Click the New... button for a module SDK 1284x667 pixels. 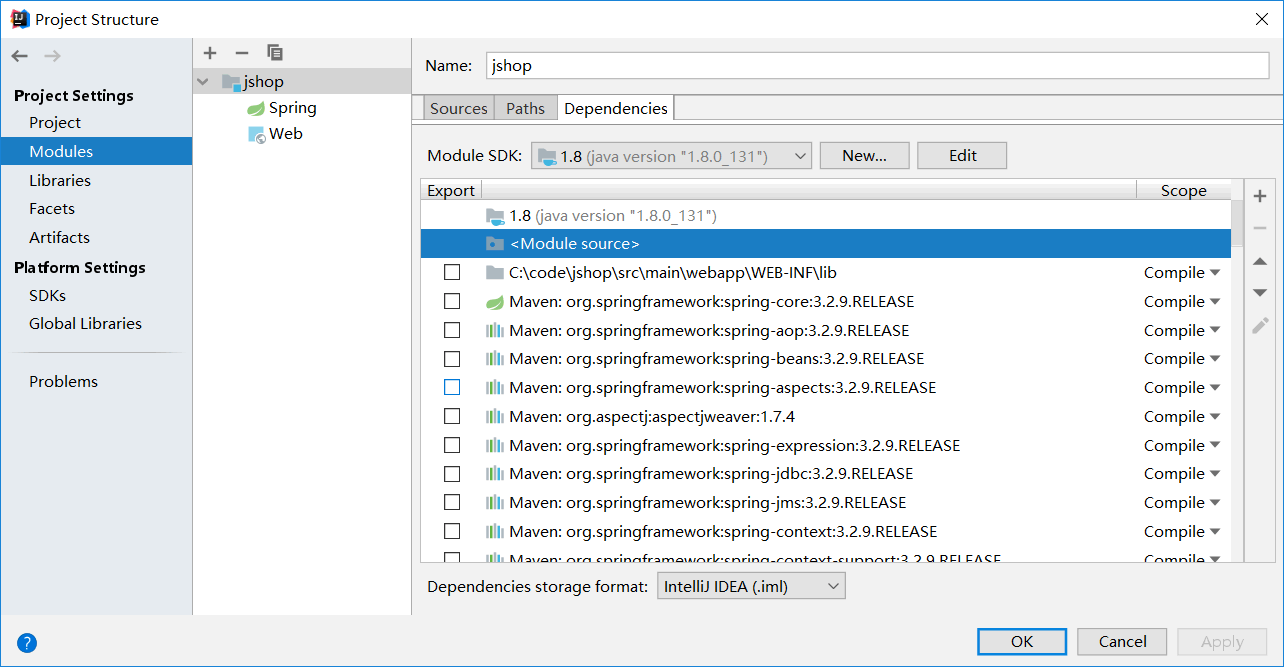point(864,155)
